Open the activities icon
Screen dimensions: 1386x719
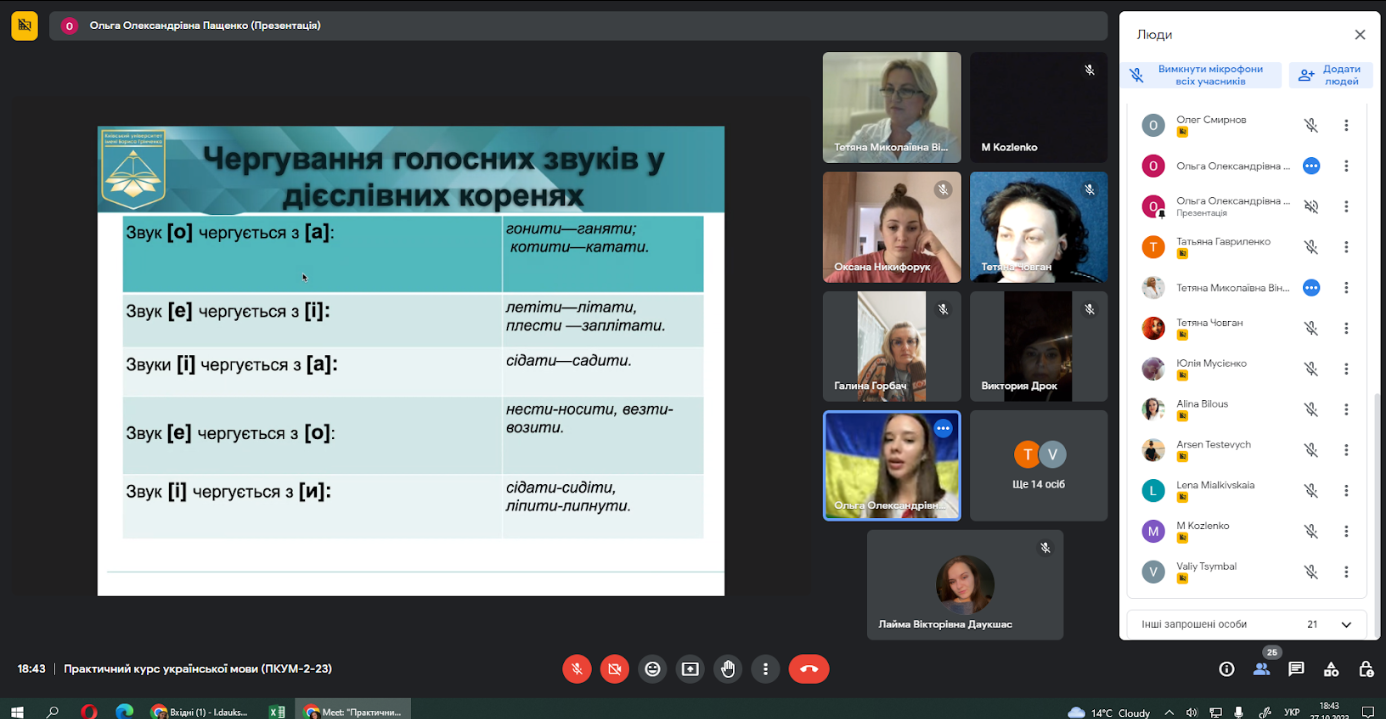pyautogui.click(x=1331, y=669)
